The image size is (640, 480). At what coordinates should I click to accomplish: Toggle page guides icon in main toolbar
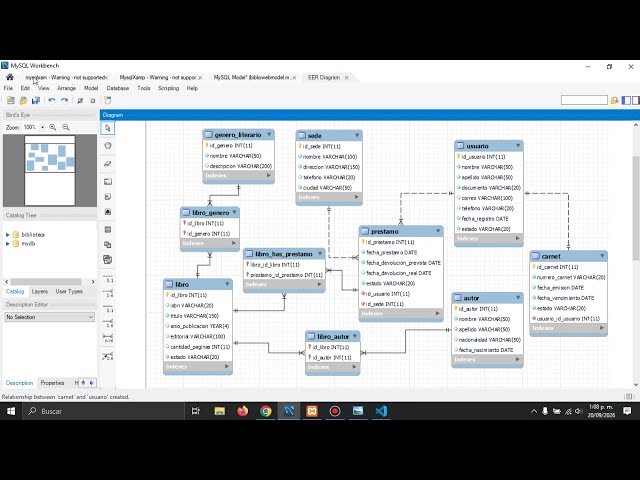[93, 100]
